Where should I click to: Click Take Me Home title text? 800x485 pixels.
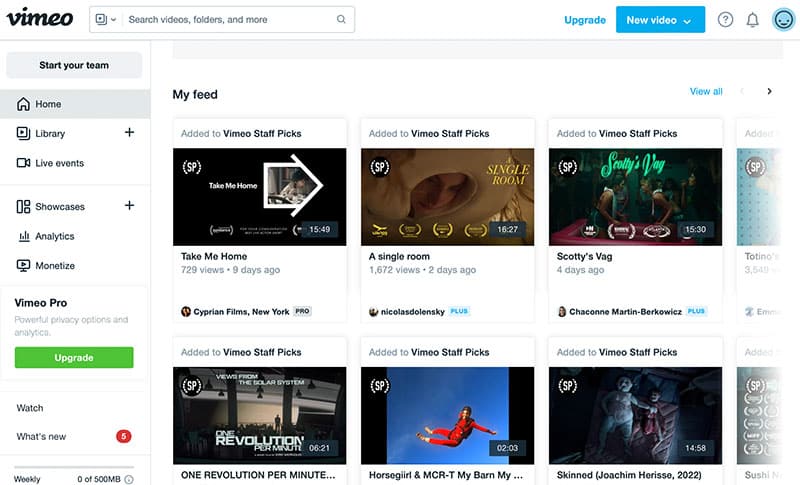tap(214, 257)
